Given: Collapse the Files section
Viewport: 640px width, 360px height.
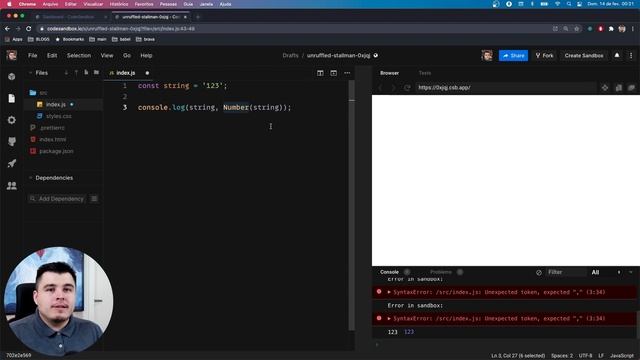Looking at the screenshot, I should point(30,73).
